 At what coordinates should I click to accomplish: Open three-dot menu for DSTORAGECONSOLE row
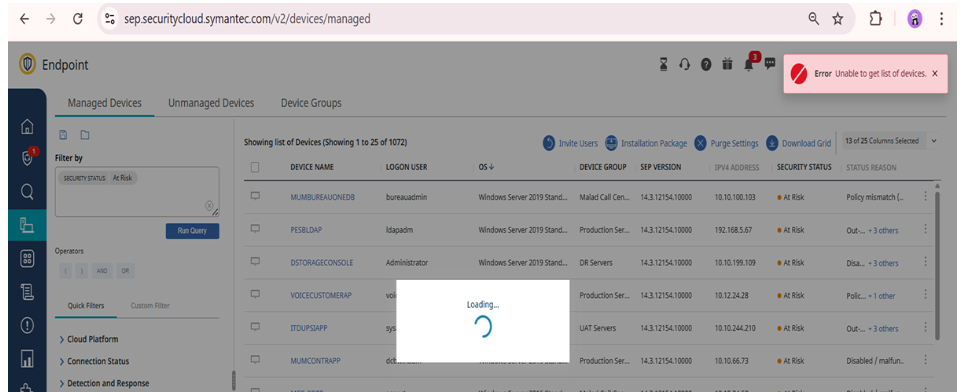[x=925, y=261]
